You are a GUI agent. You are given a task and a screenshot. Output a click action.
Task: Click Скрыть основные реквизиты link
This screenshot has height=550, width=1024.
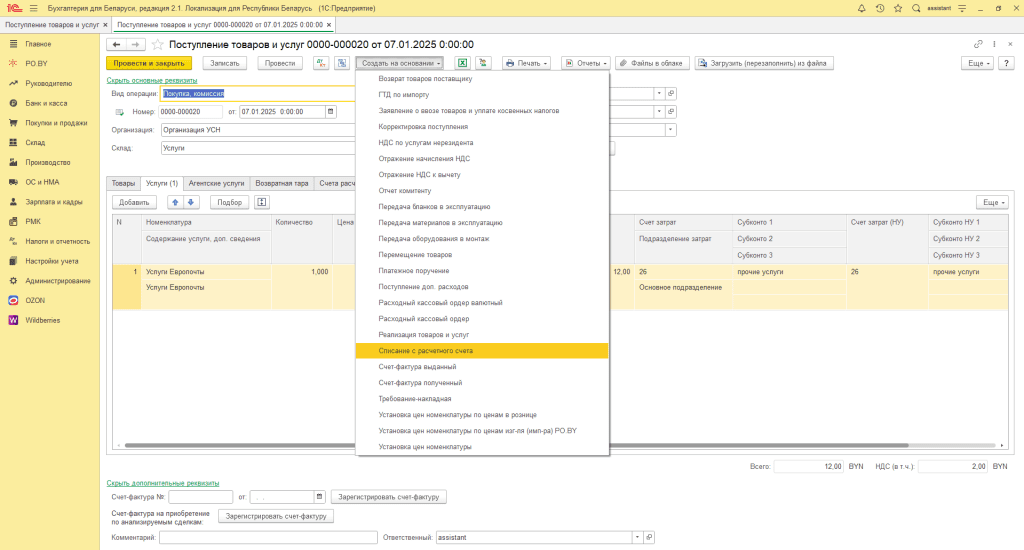[152, 80]
